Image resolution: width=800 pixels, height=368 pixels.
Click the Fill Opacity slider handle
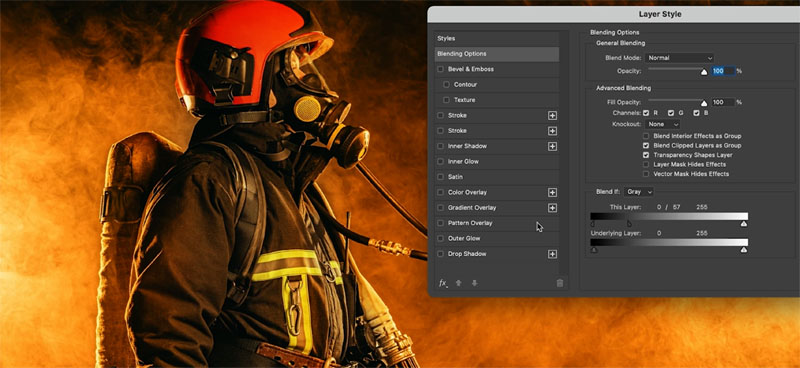704,103
